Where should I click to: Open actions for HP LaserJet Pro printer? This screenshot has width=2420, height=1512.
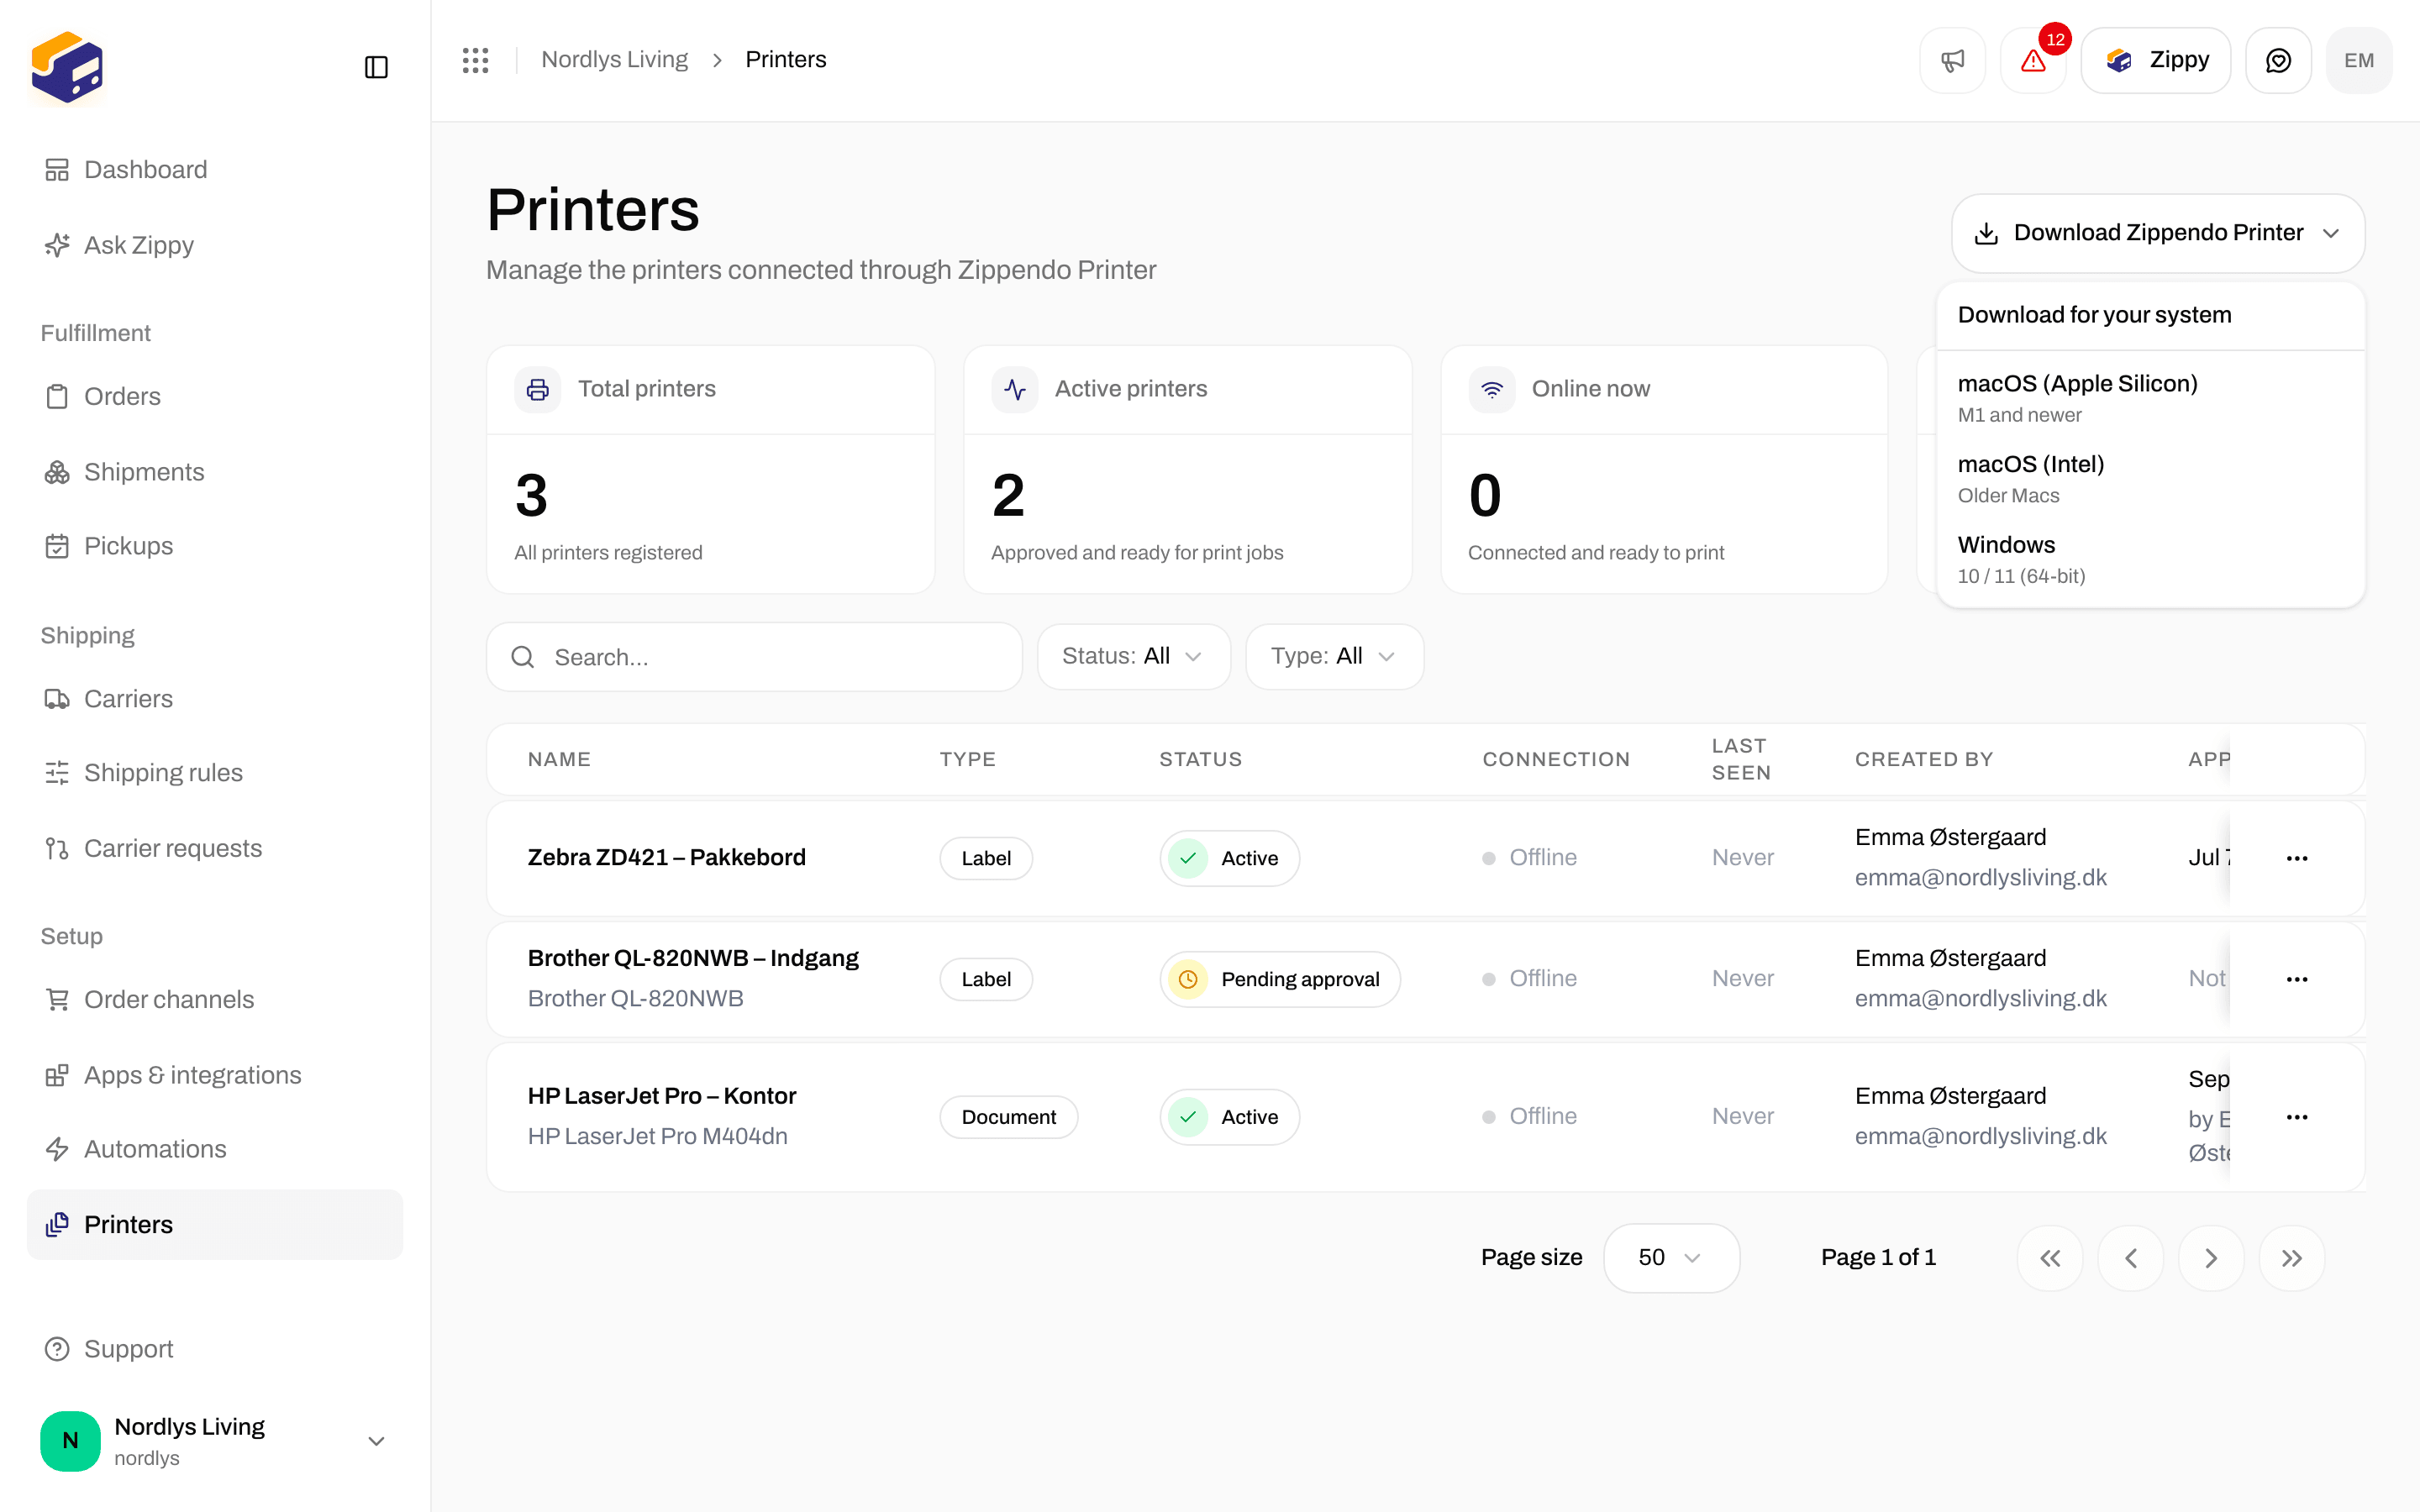[2297, 1117]
